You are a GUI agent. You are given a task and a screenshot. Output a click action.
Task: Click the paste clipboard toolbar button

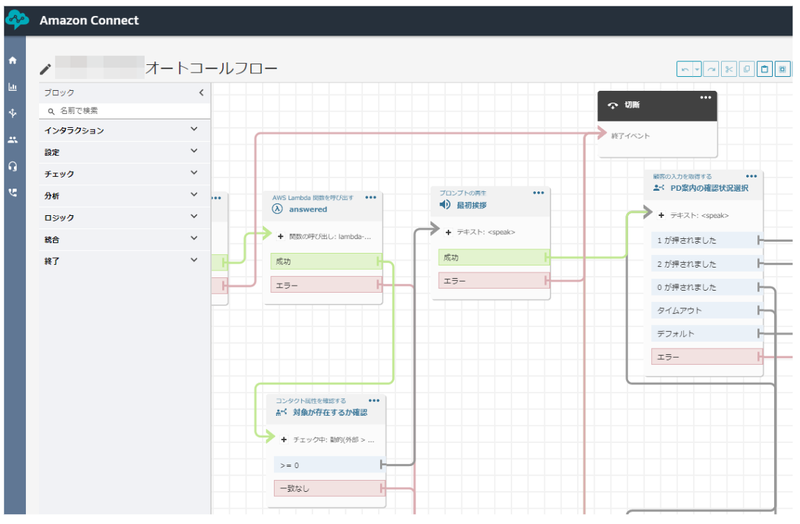[x=765, y=69]
